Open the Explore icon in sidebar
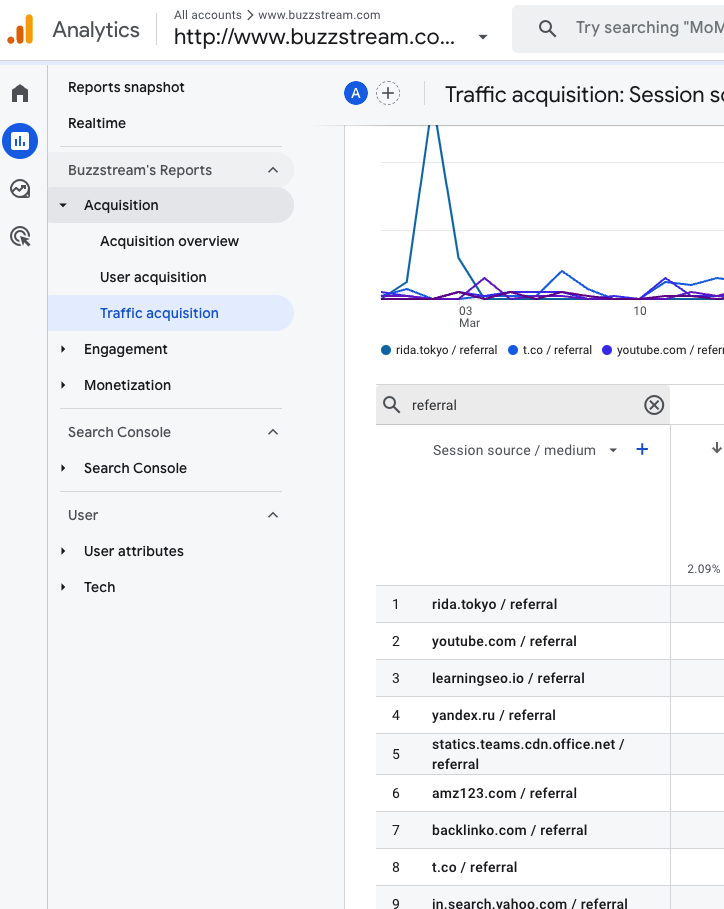 (20, 189)
